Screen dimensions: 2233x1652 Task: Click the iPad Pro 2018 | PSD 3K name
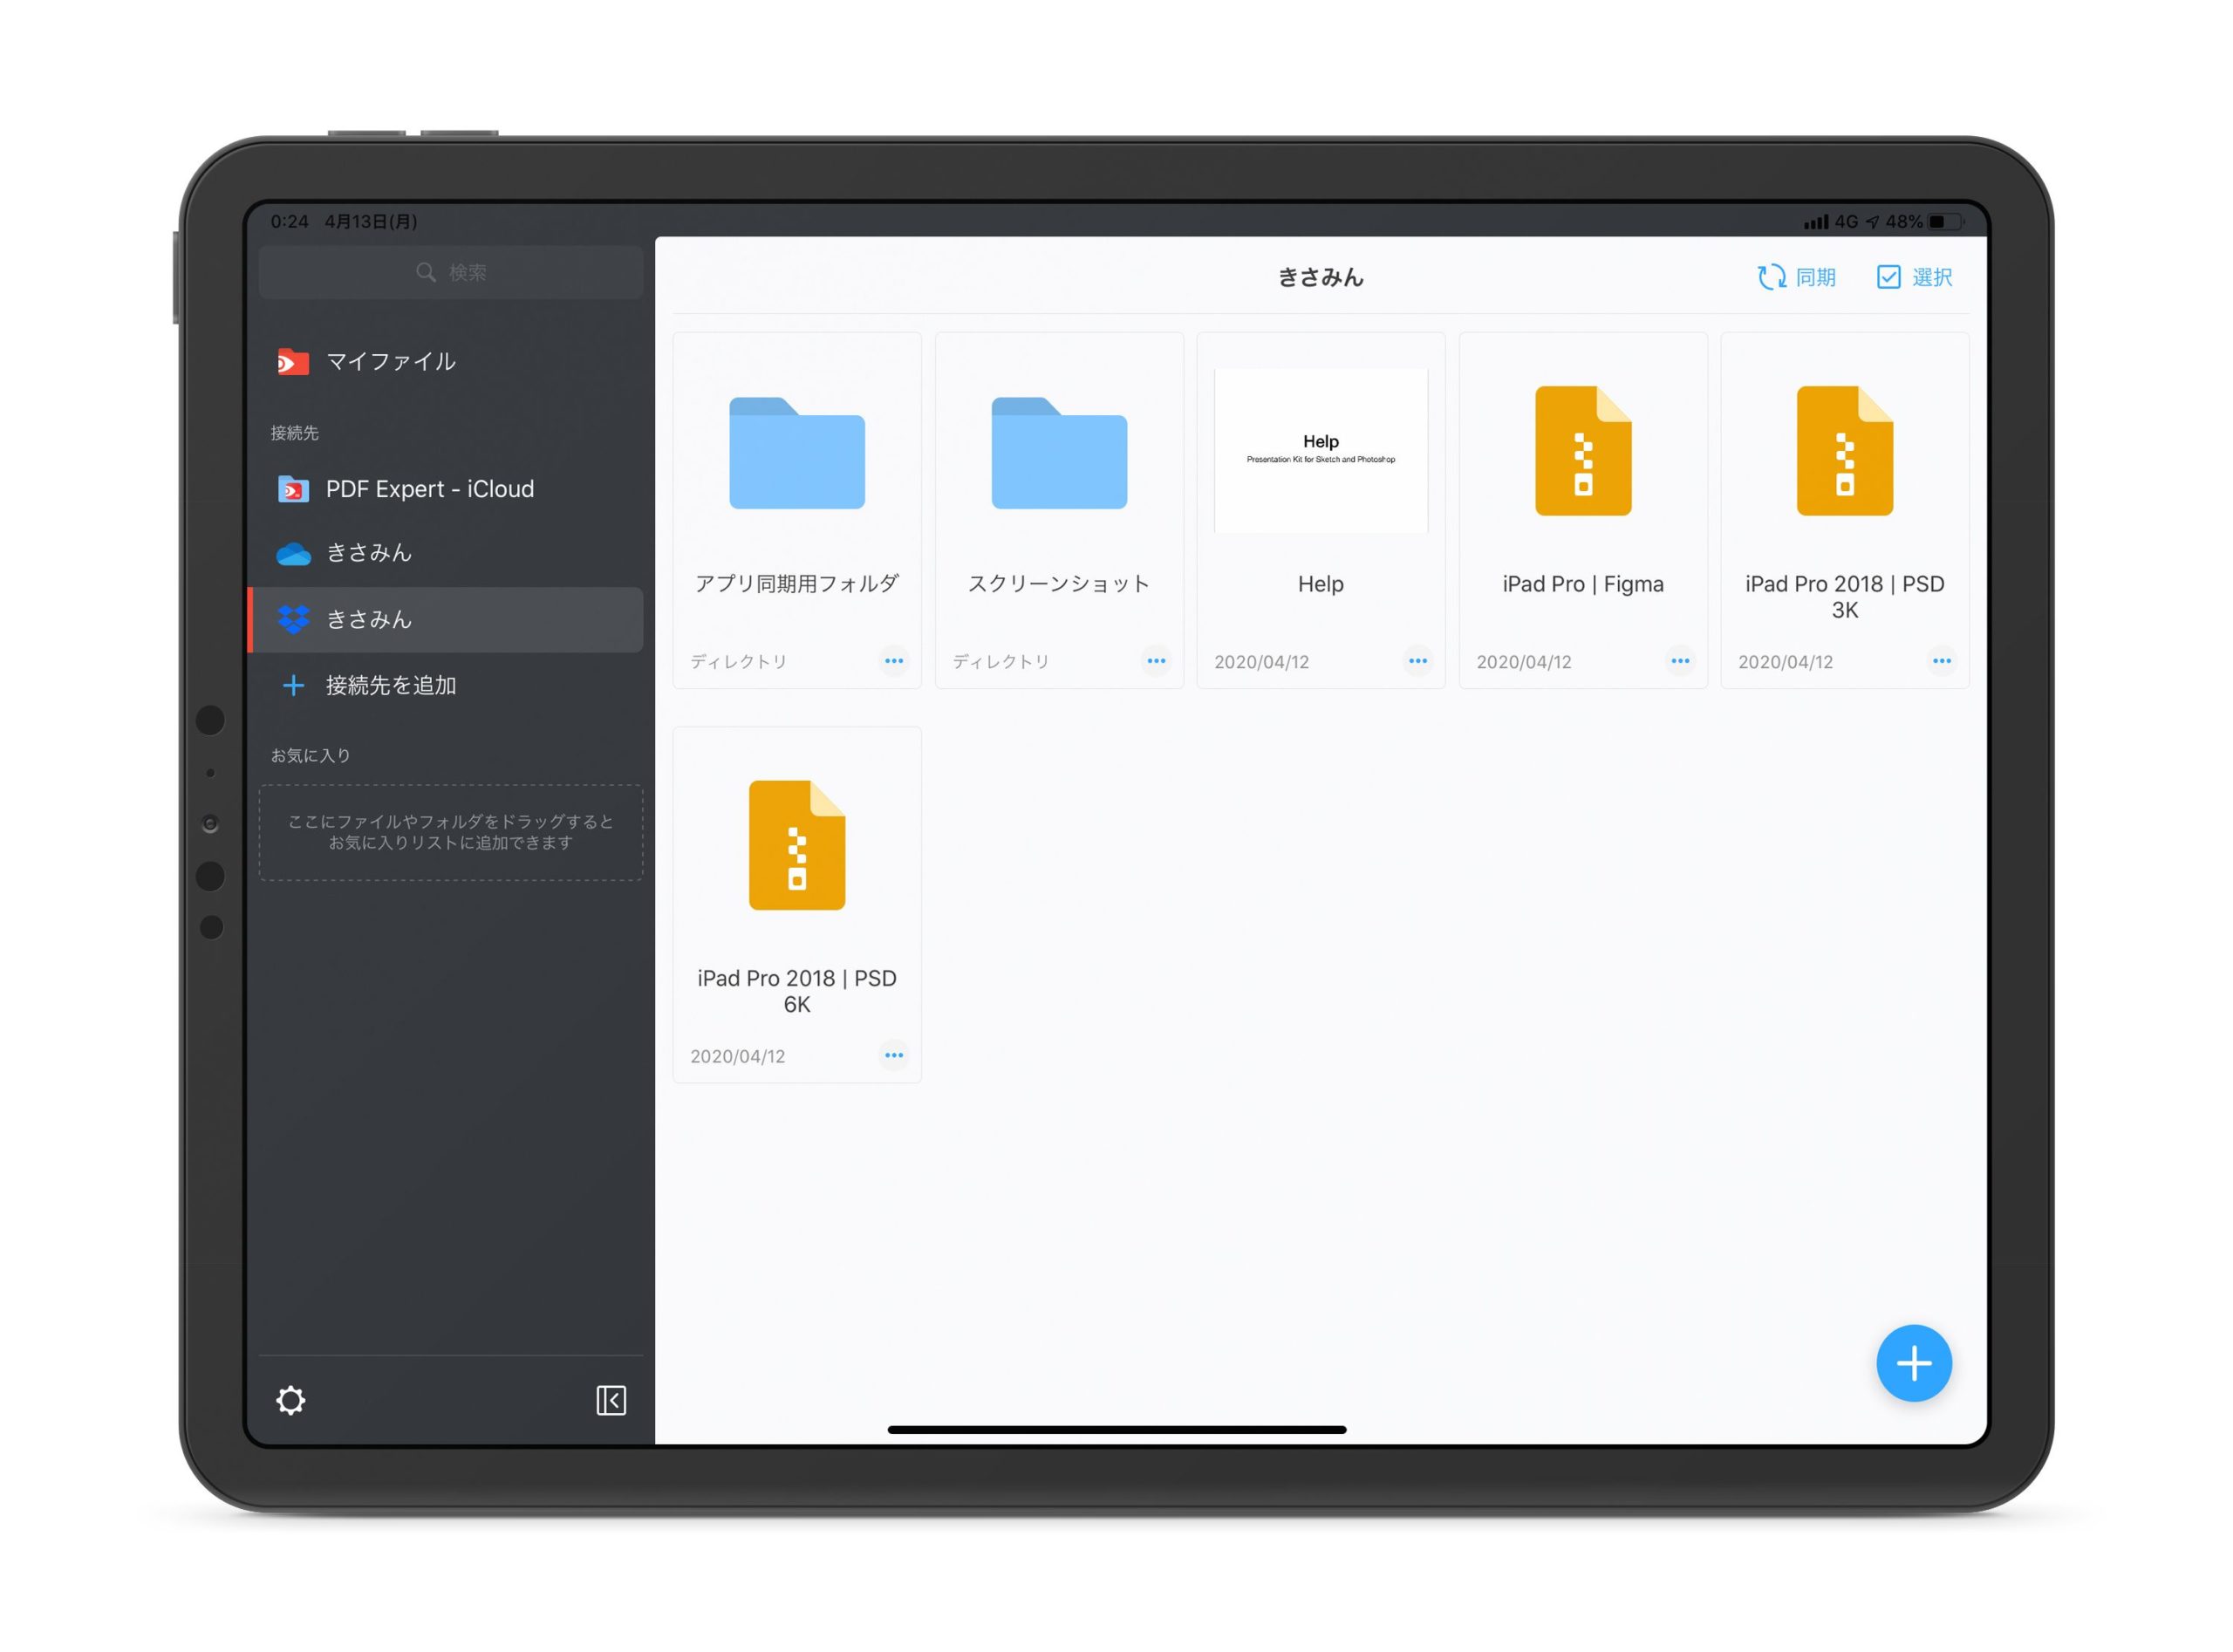(1844, 597)
